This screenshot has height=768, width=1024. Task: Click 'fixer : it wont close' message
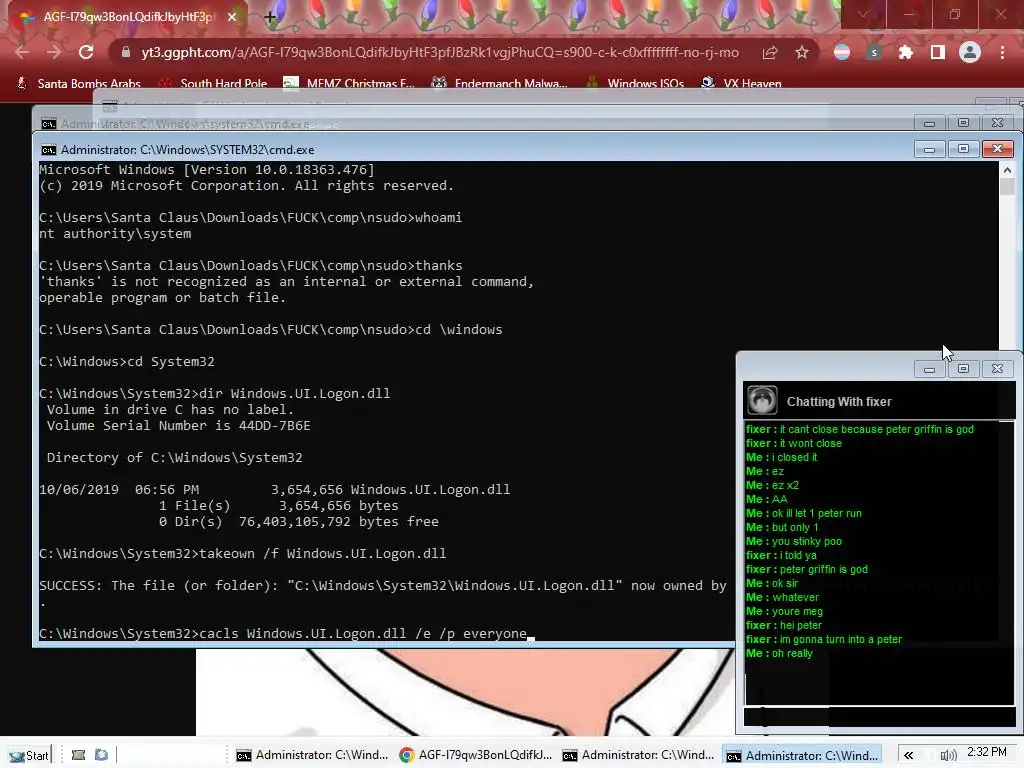pos(793,443)
